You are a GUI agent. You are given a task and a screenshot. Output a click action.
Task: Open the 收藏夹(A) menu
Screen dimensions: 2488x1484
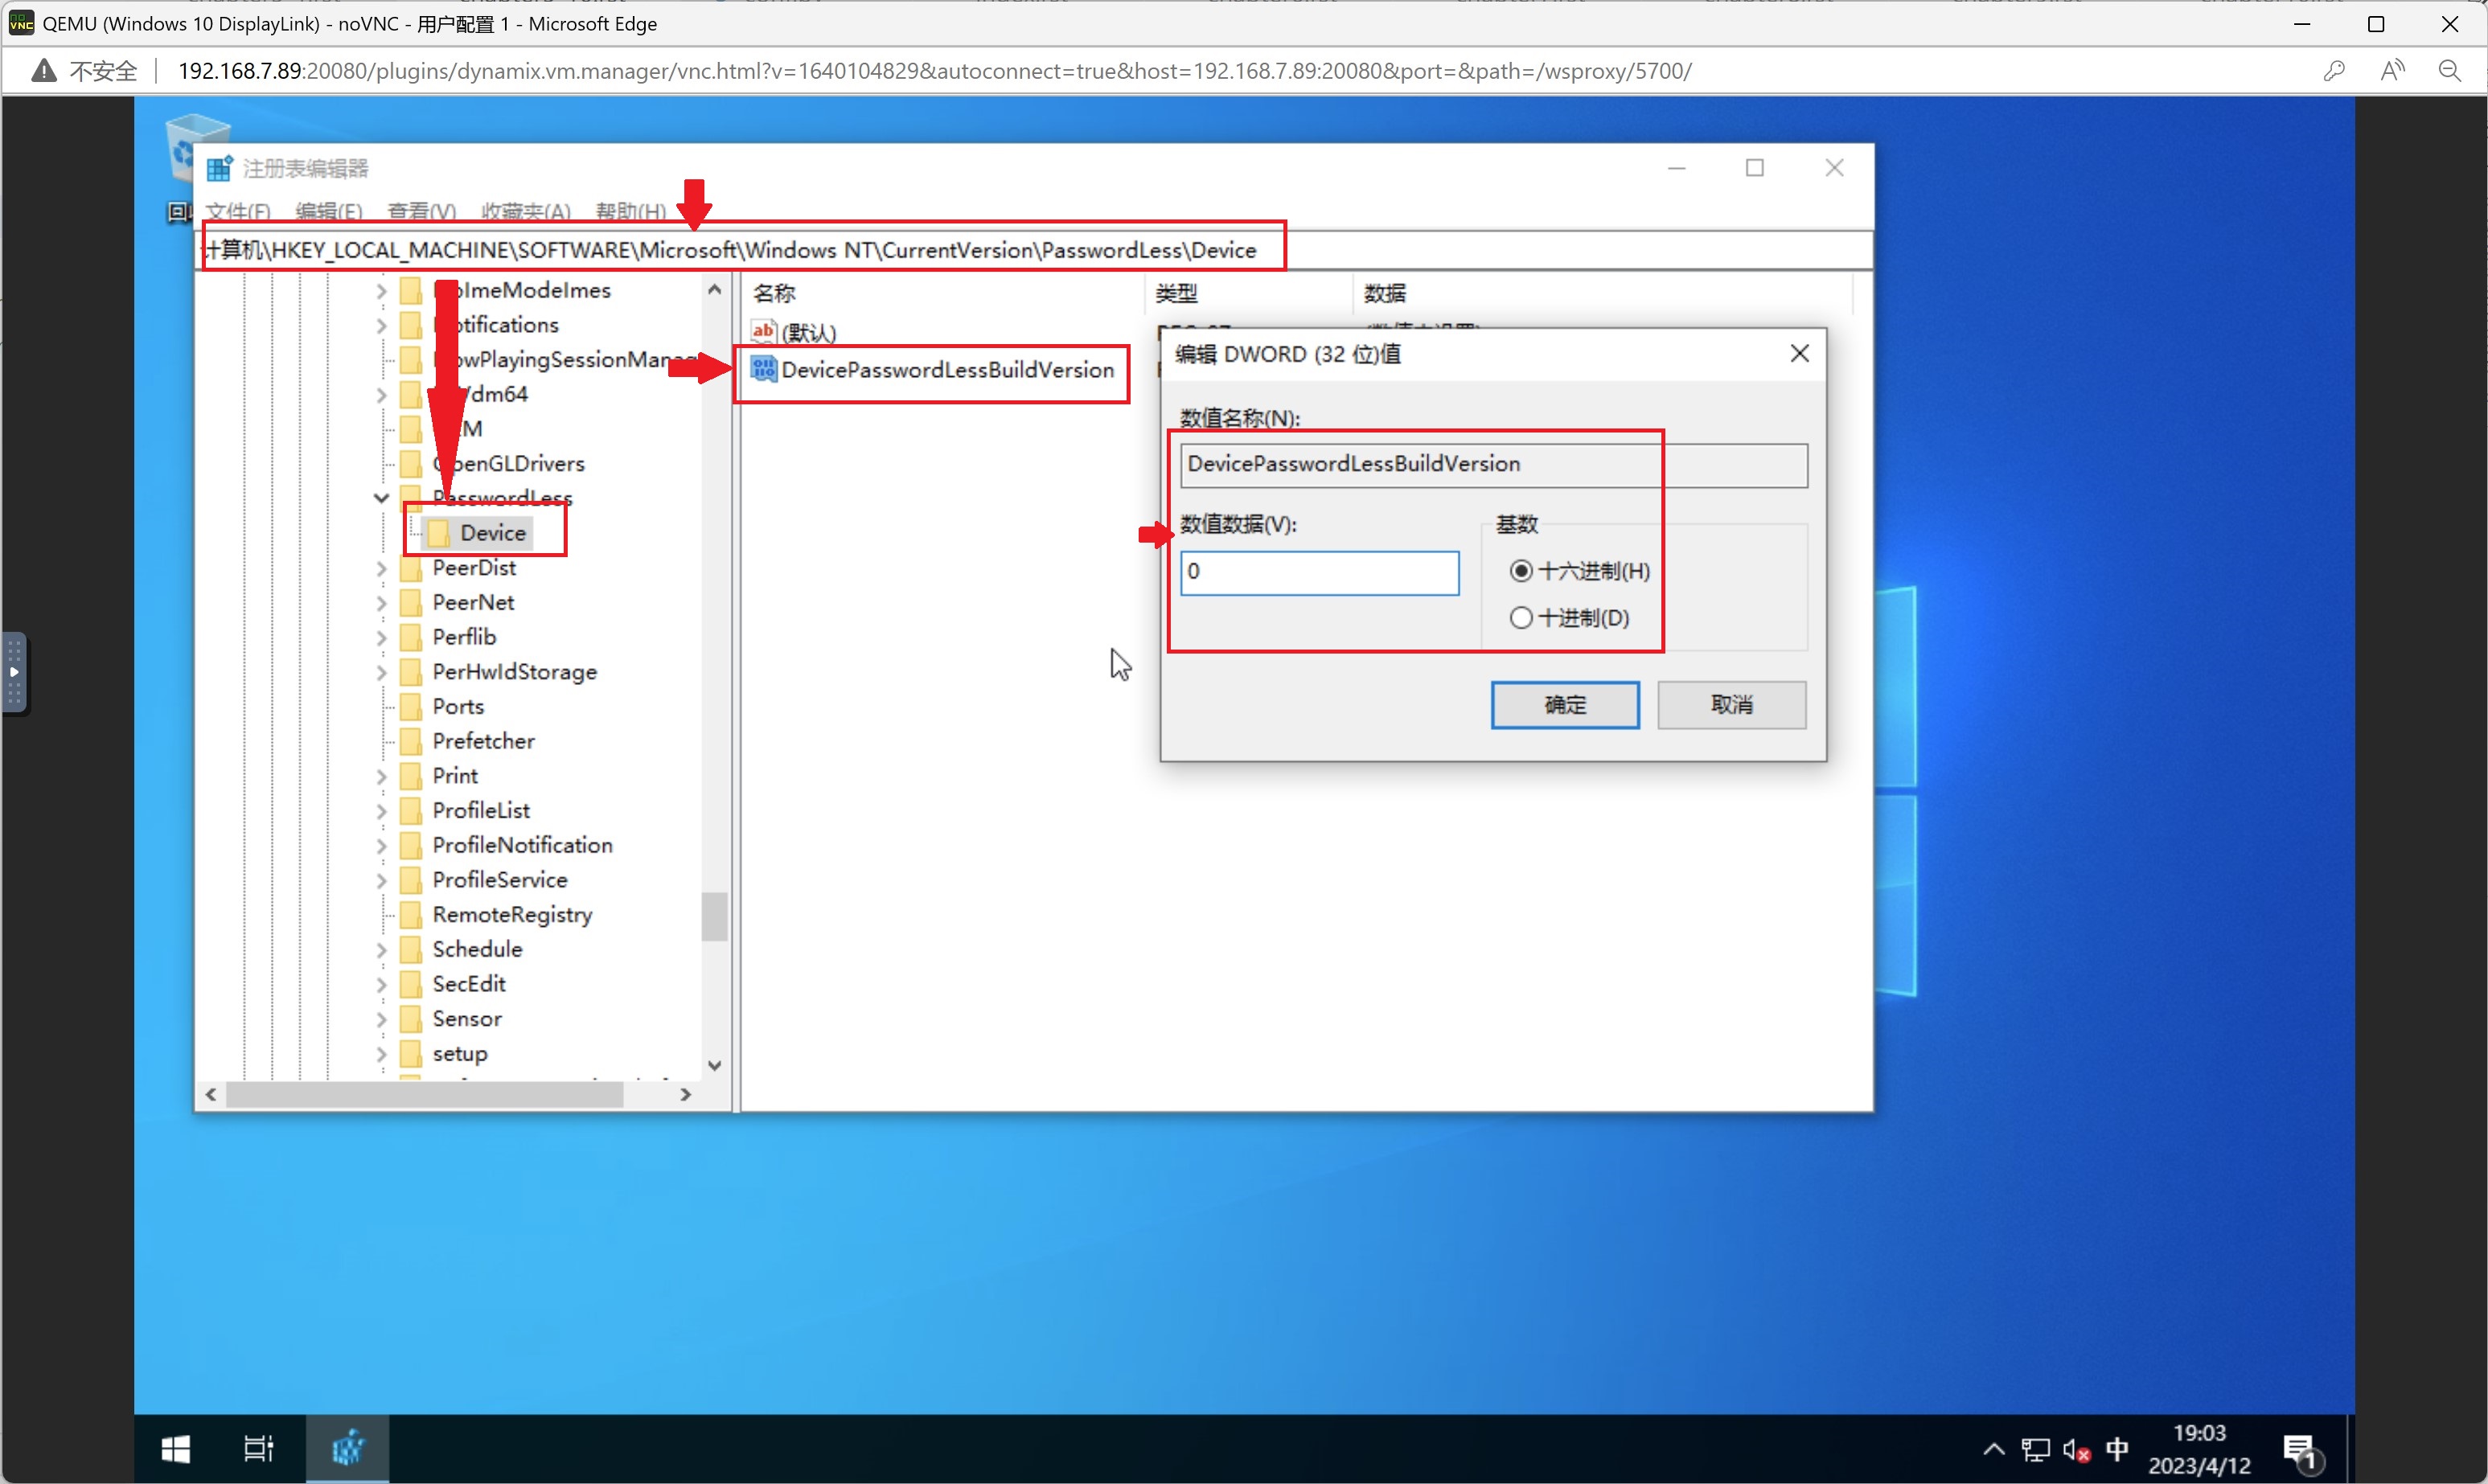click(x=525, y=211)
